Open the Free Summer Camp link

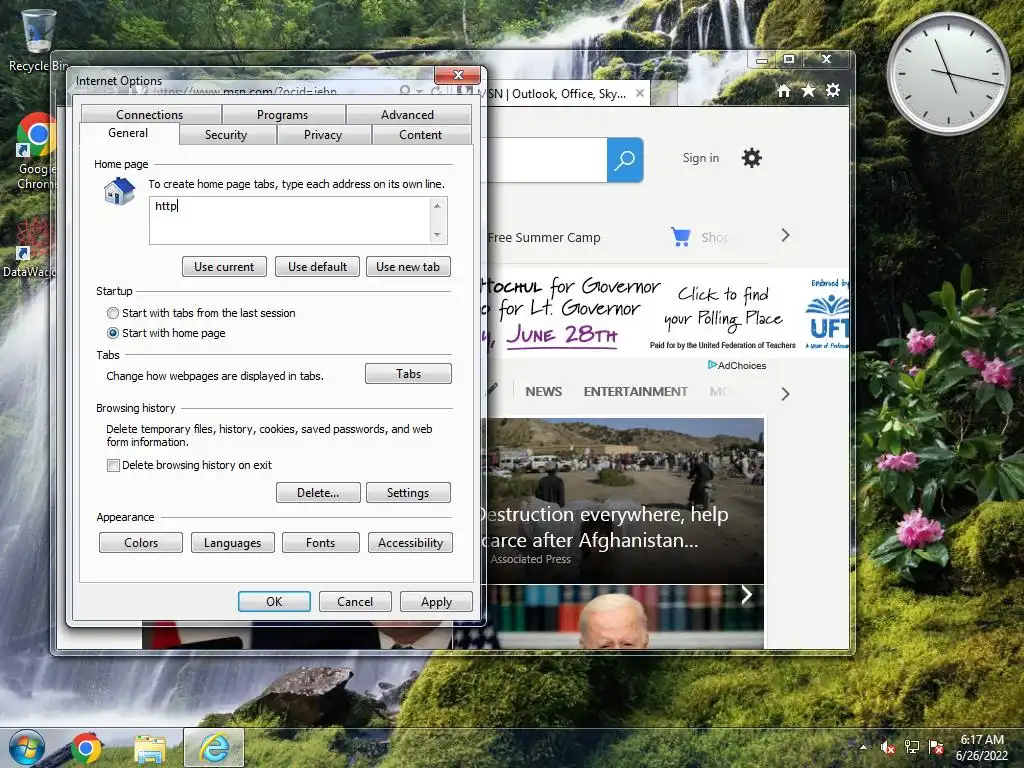pyautogui.click(x=544, y=238)
